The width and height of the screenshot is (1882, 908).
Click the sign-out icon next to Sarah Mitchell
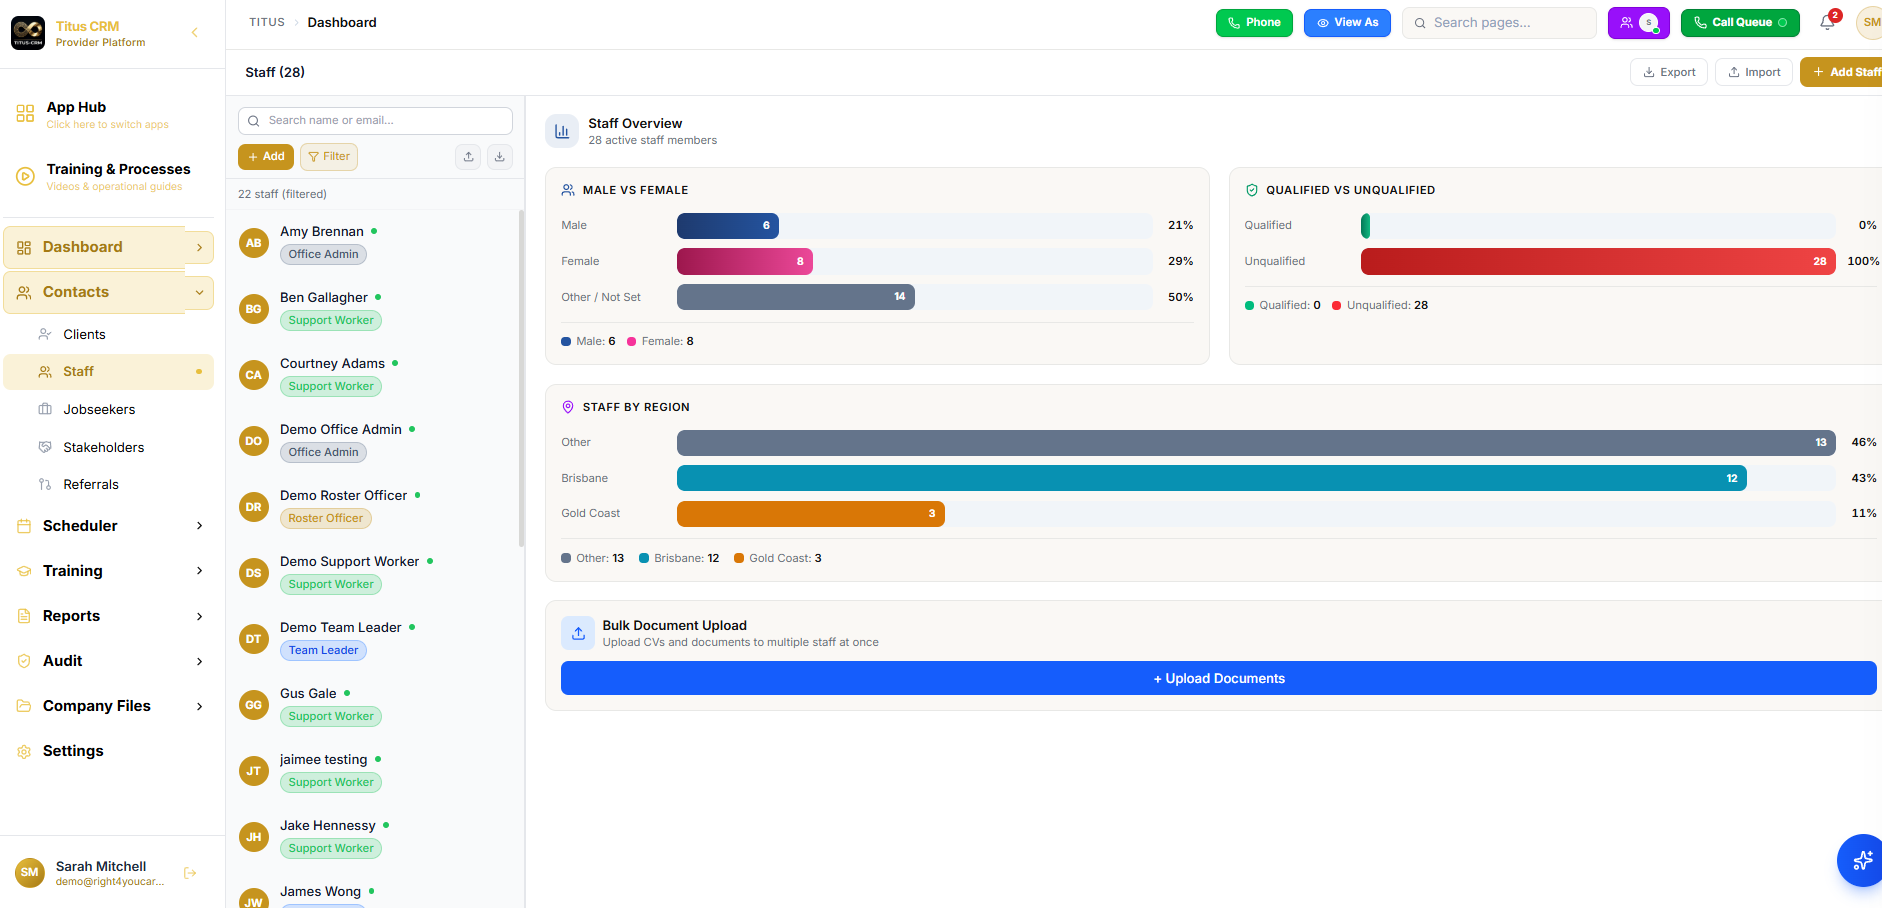tap(191, 873)
